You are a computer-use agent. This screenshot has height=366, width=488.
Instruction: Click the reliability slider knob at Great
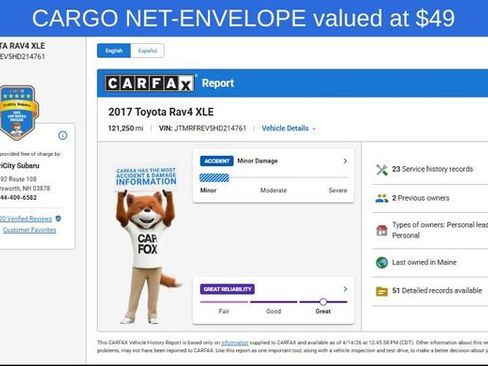click(x=323, y=302)
